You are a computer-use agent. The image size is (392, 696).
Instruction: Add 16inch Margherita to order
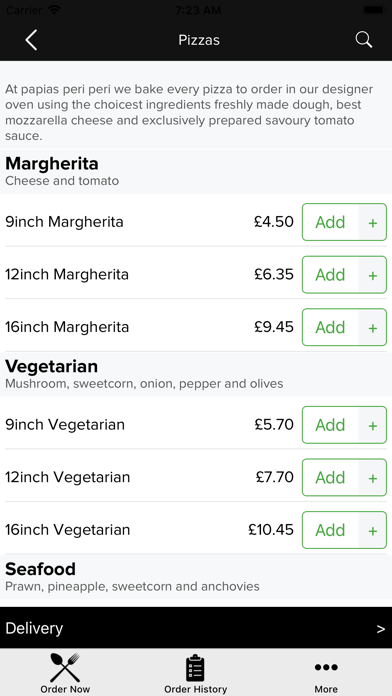point(330,328)
